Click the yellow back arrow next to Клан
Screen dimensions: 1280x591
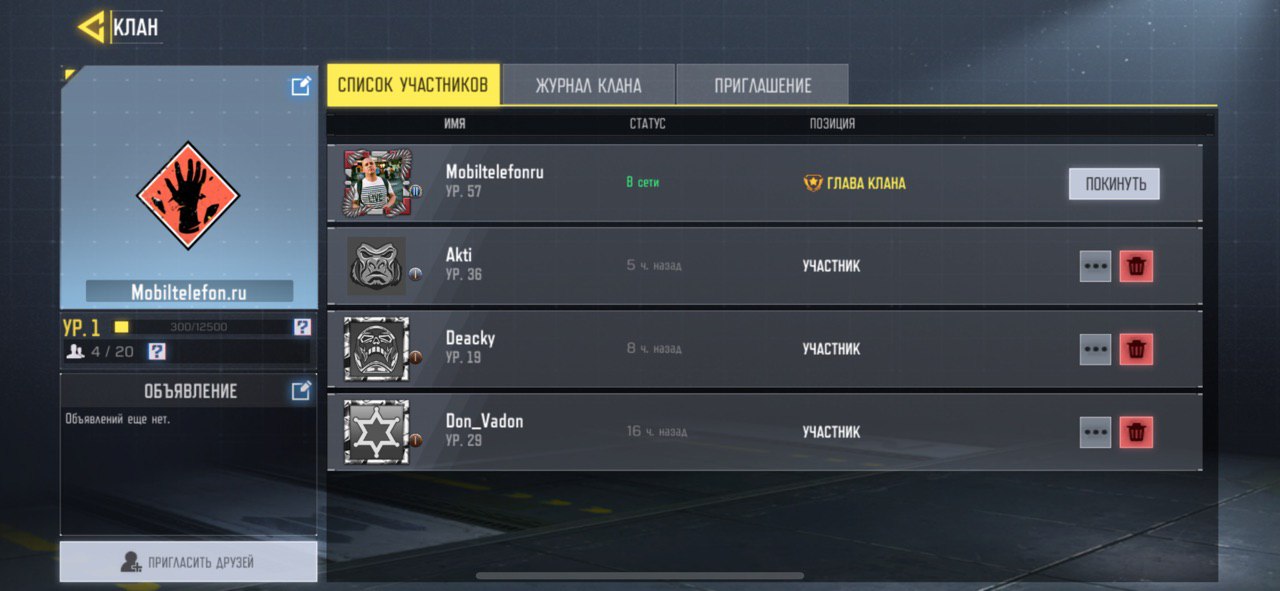[92, 27]
